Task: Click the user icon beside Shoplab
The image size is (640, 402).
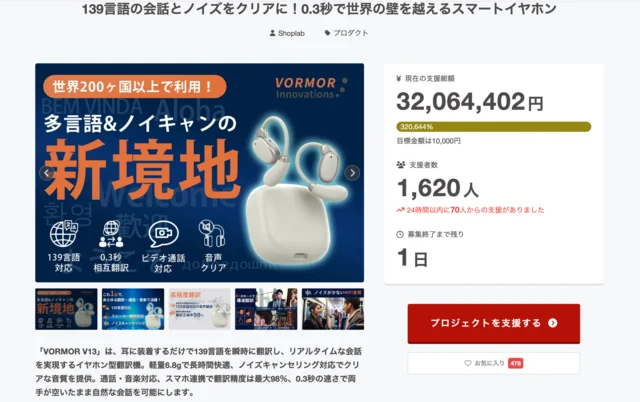Action: pos(272,33)
